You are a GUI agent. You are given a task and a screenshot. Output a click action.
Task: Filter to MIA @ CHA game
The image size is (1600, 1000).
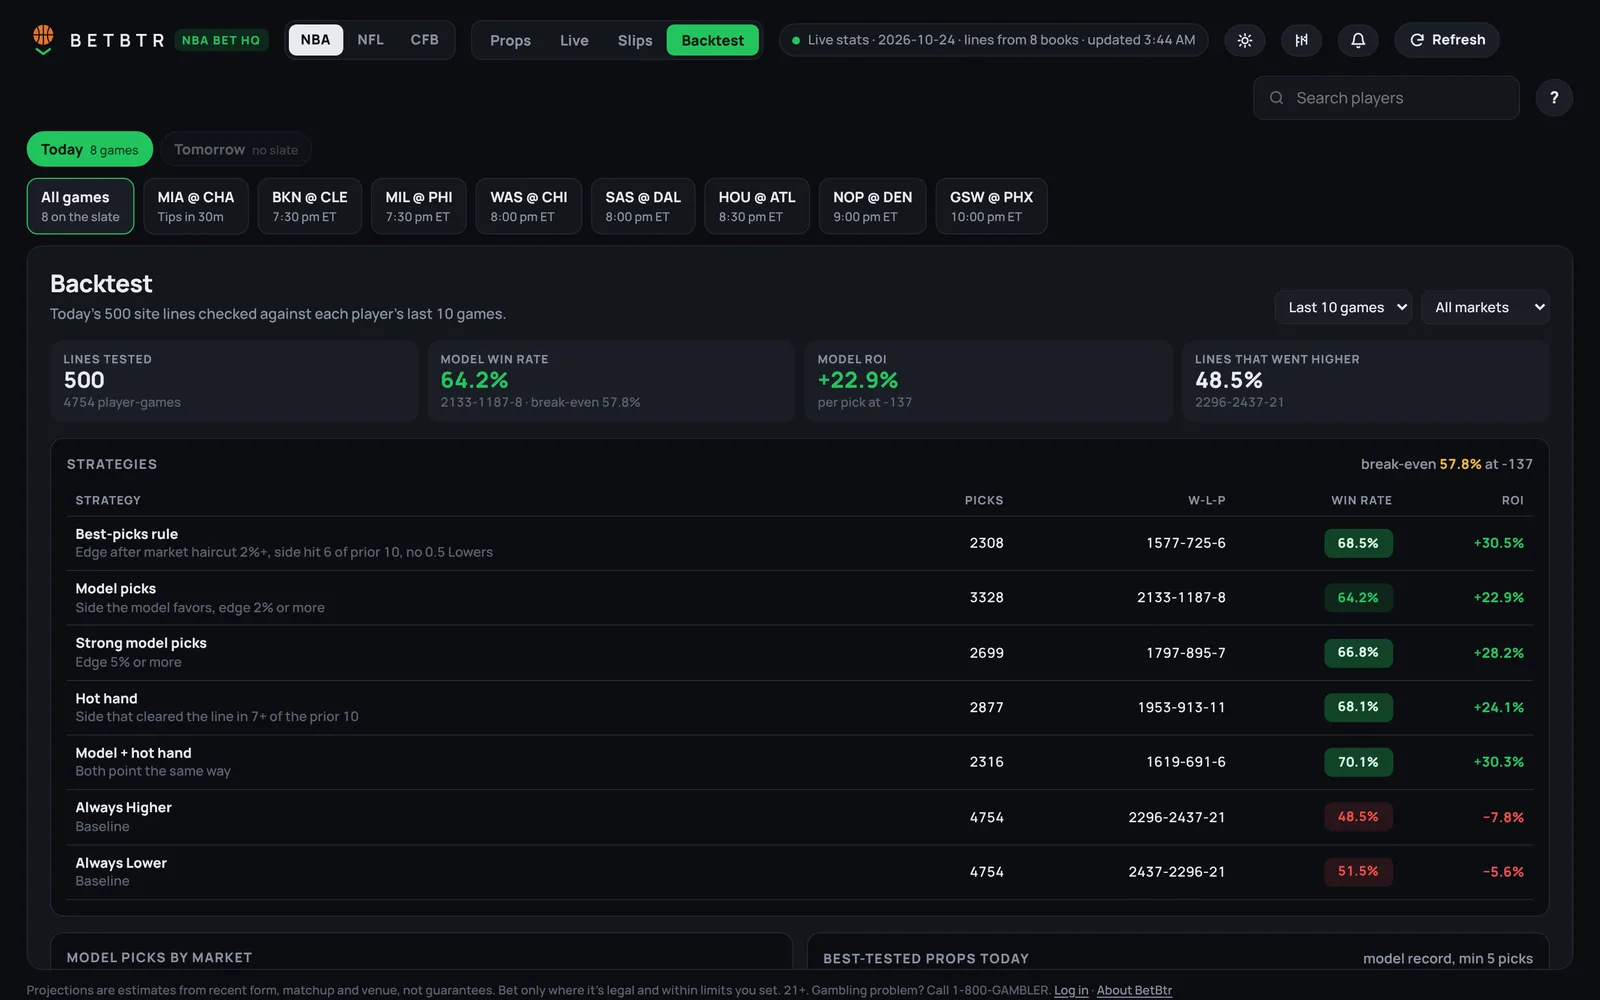196,206
